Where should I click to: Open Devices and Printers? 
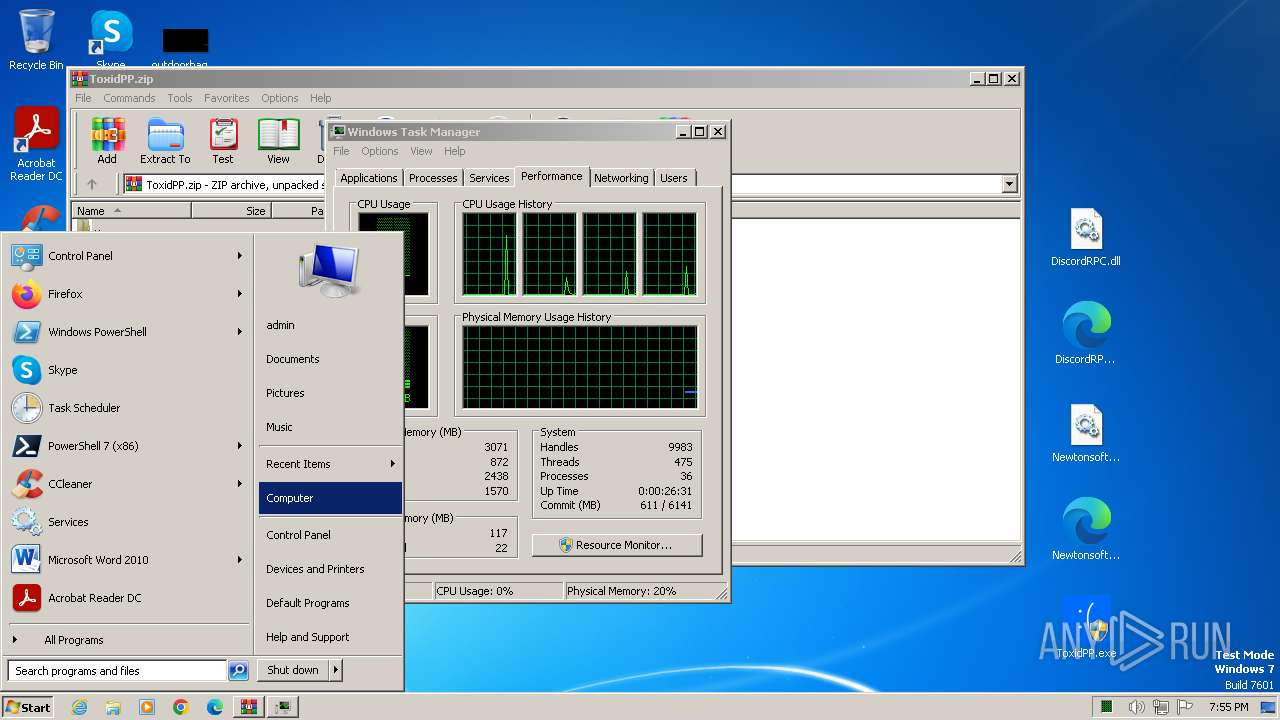point(330,569)
